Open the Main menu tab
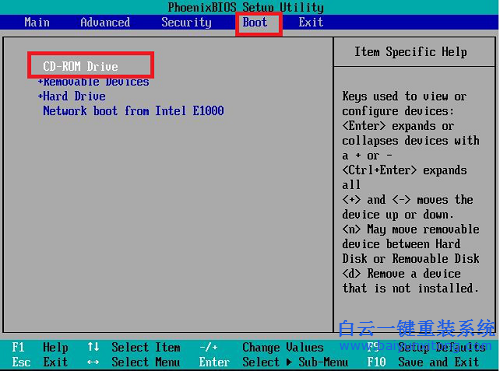This screenshot has height=371, width=500. pos(37,22)
